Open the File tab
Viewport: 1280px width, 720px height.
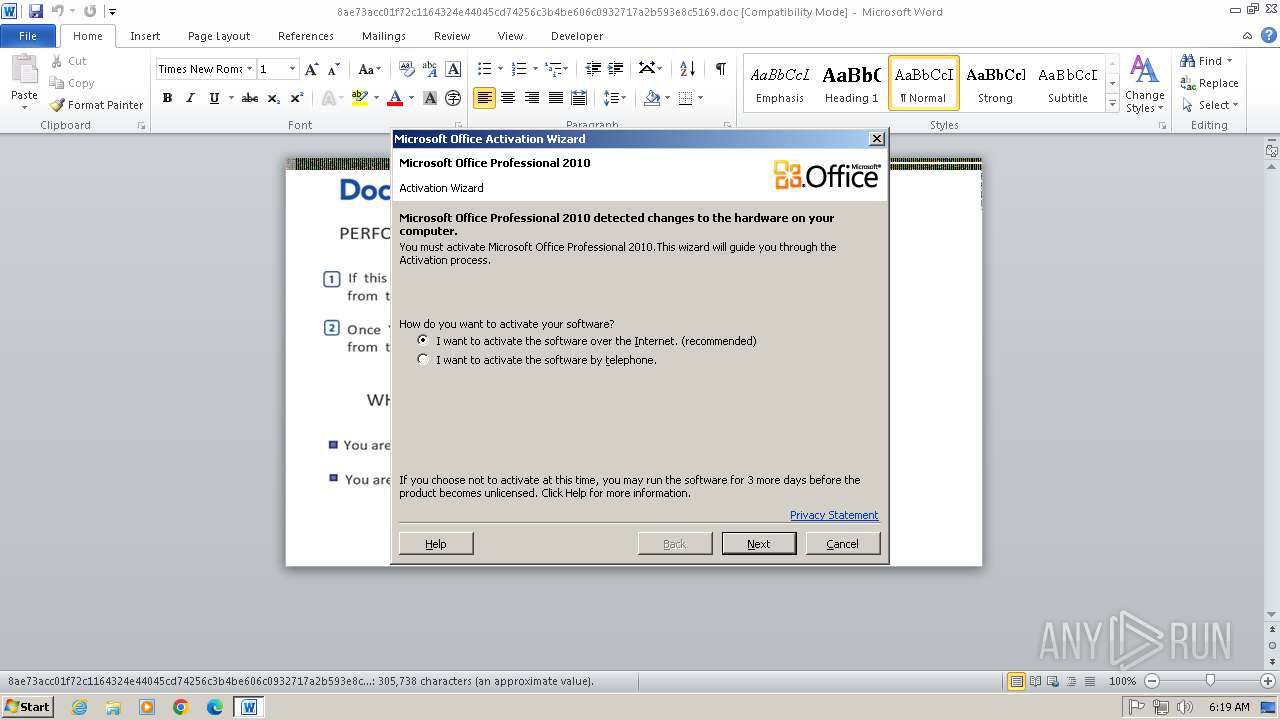[28, 36]
